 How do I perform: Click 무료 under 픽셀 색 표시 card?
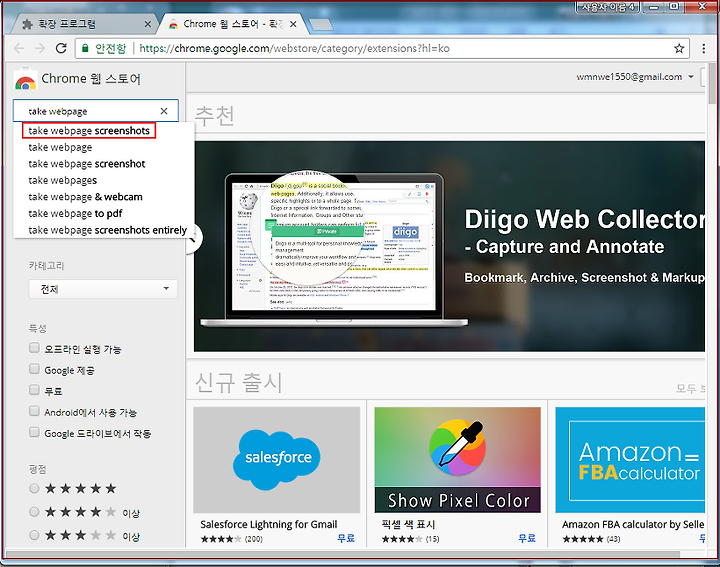527,539
